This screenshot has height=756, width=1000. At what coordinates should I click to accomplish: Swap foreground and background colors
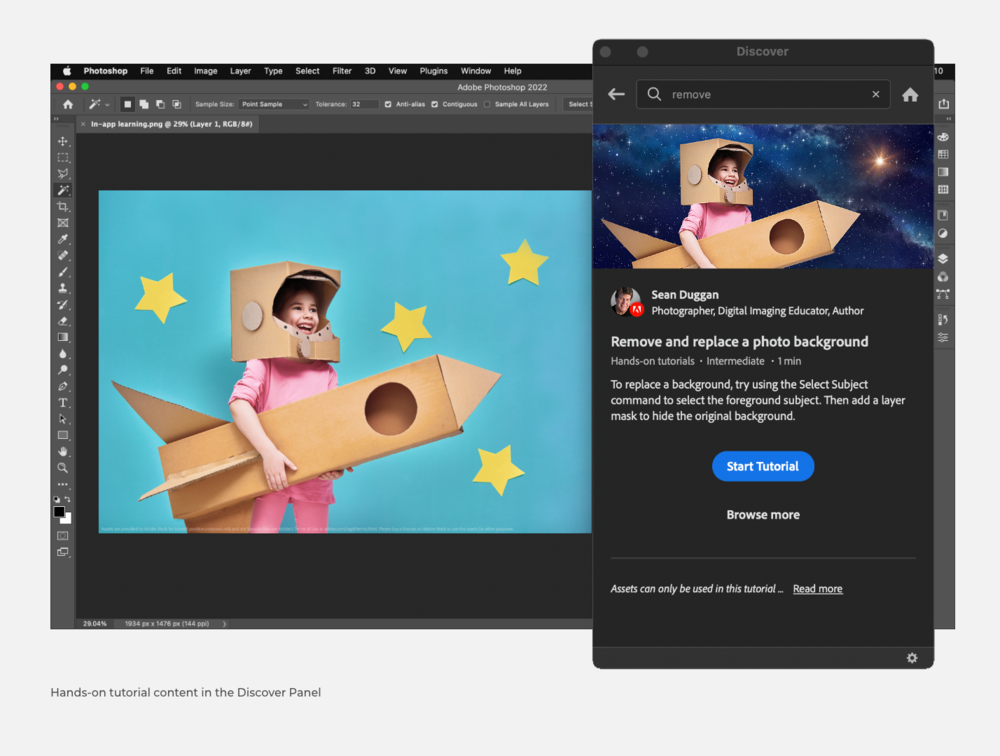68,499
